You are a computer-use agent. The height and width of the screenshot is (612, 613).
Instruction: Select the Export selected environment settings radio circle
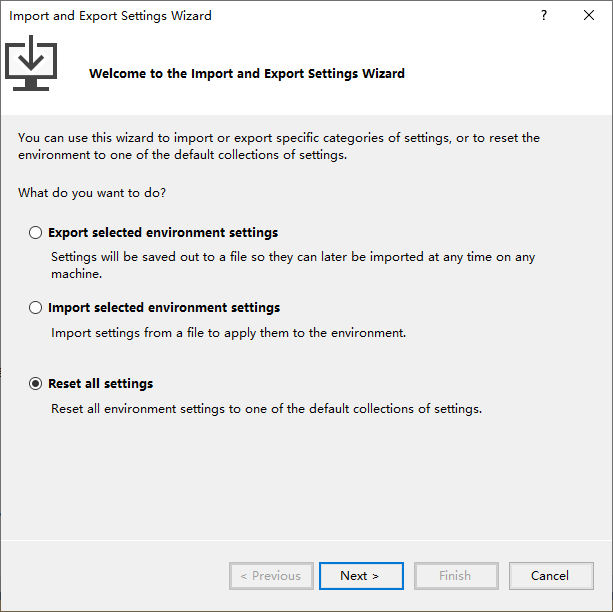tap(36, 233)
